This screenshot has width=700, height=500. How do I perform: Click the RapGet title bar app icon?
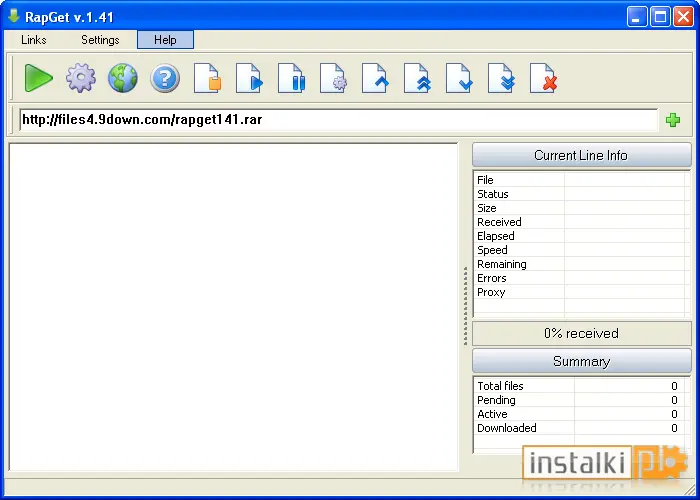coord(14,16)
